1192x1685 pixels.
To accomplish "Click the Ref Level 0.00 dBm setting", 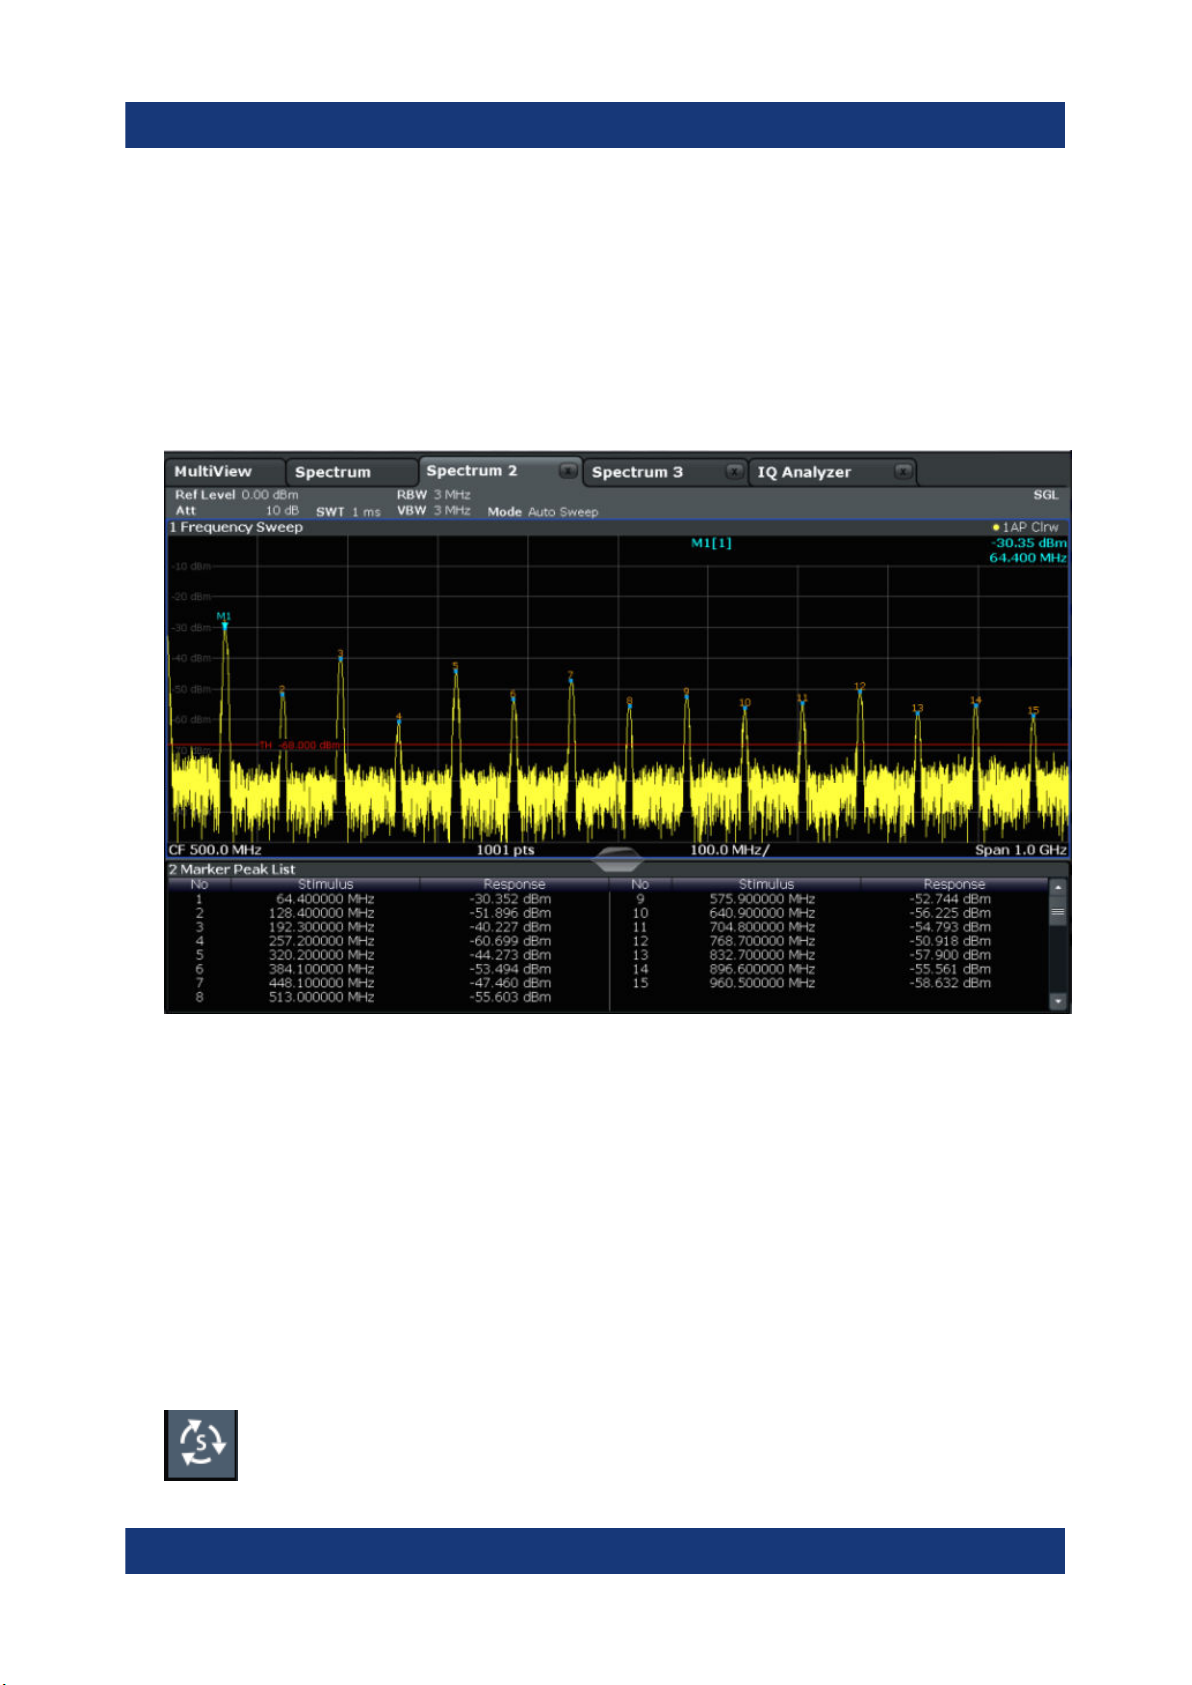I will 236,495.
